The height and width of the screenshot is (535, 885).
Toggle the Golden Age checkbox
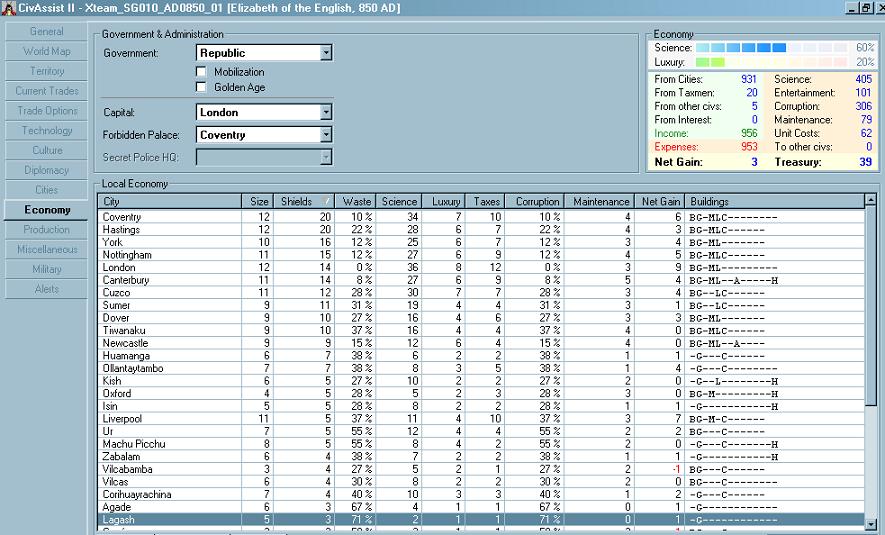(201, 87)
